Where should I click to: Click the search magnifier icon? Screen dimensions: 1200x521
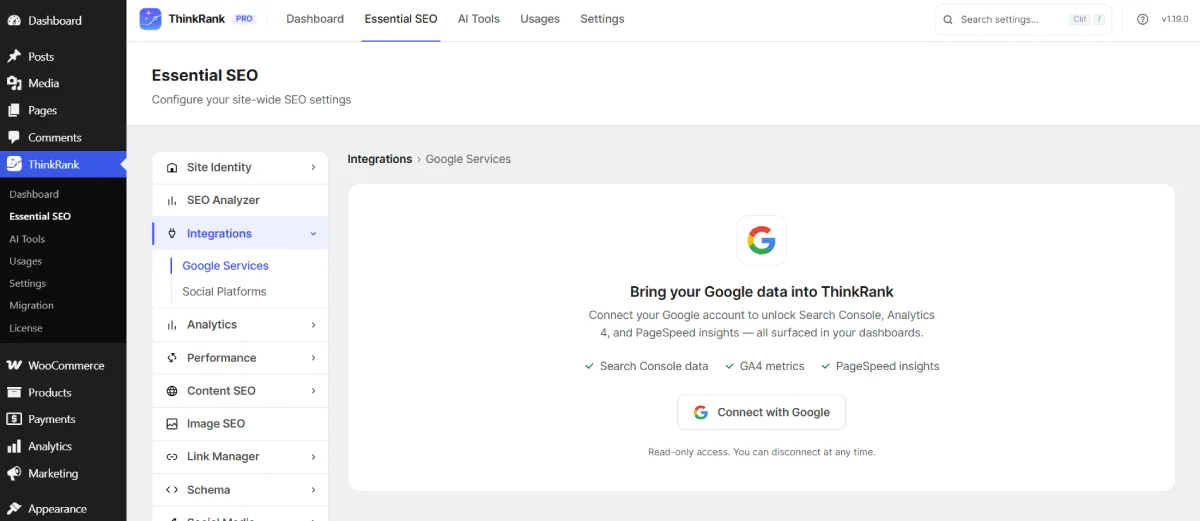point(947,19)
